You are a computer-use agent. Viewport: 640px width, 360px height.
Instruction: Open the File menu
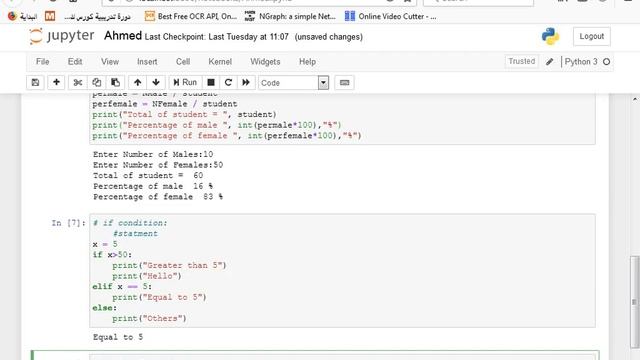pos(42,62)
